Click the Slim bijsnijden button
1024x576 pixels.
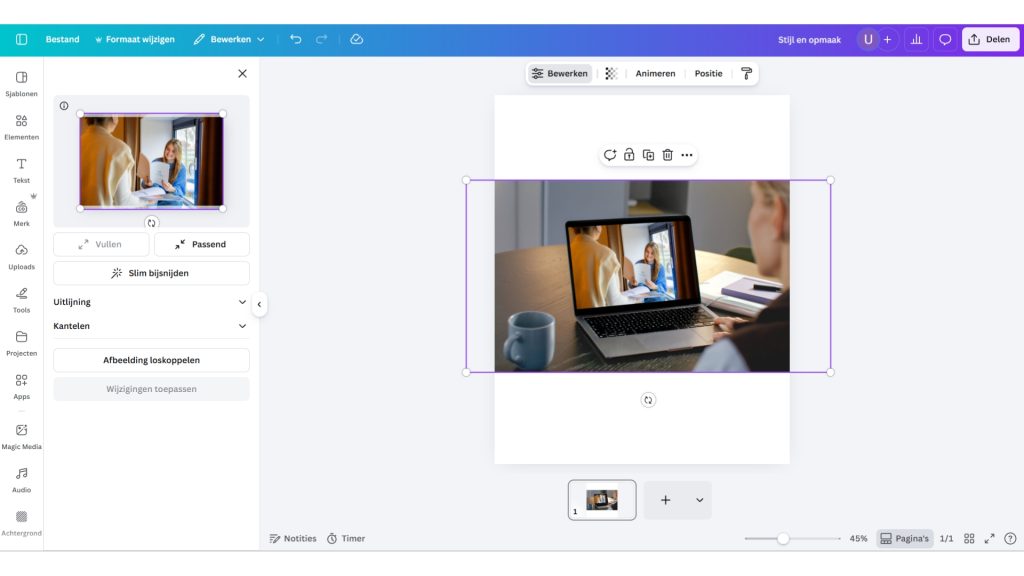pyautogui.click(x=151, y=273)
